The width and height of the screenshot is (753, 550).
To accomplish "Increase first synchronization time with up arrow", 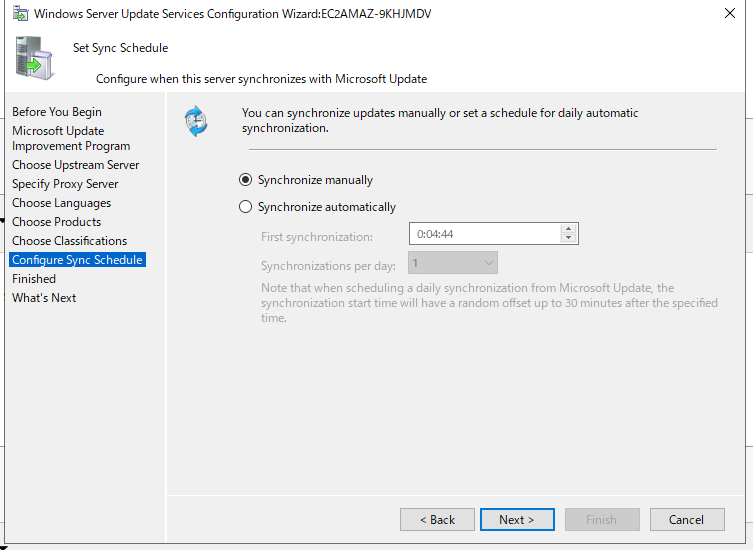I will pyautogui.click(x=569, y=229).
